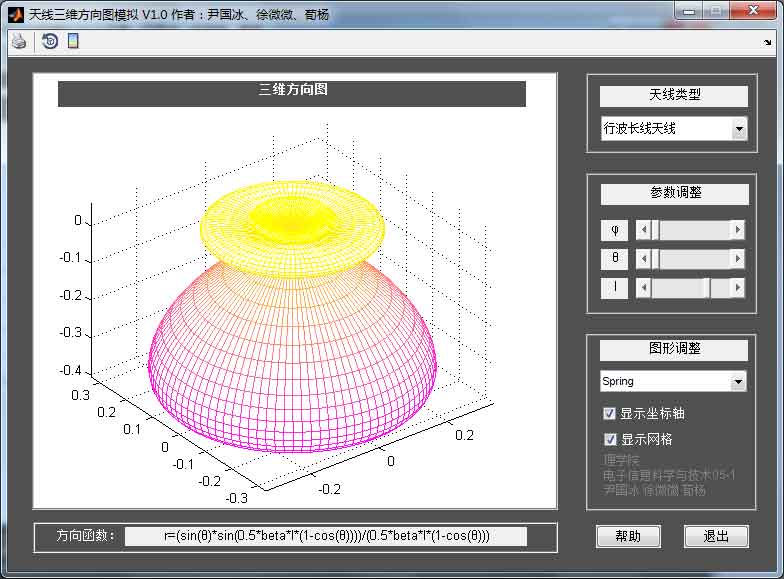
Task: Click the left arrow of the l slider
Action: pos(644,288)
